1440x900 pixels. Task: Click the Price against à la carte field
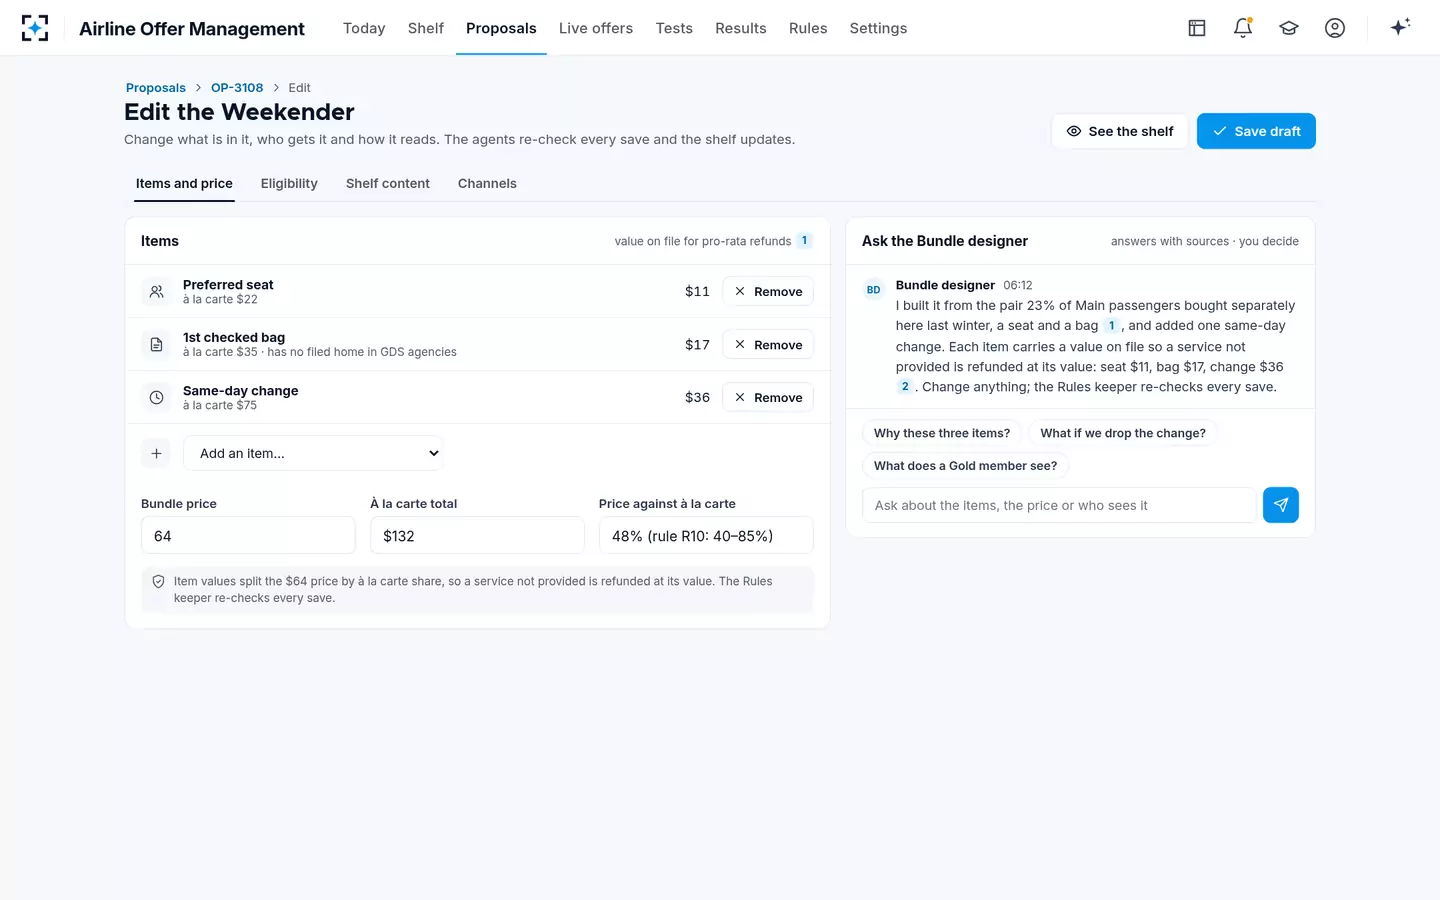(706, 536)
